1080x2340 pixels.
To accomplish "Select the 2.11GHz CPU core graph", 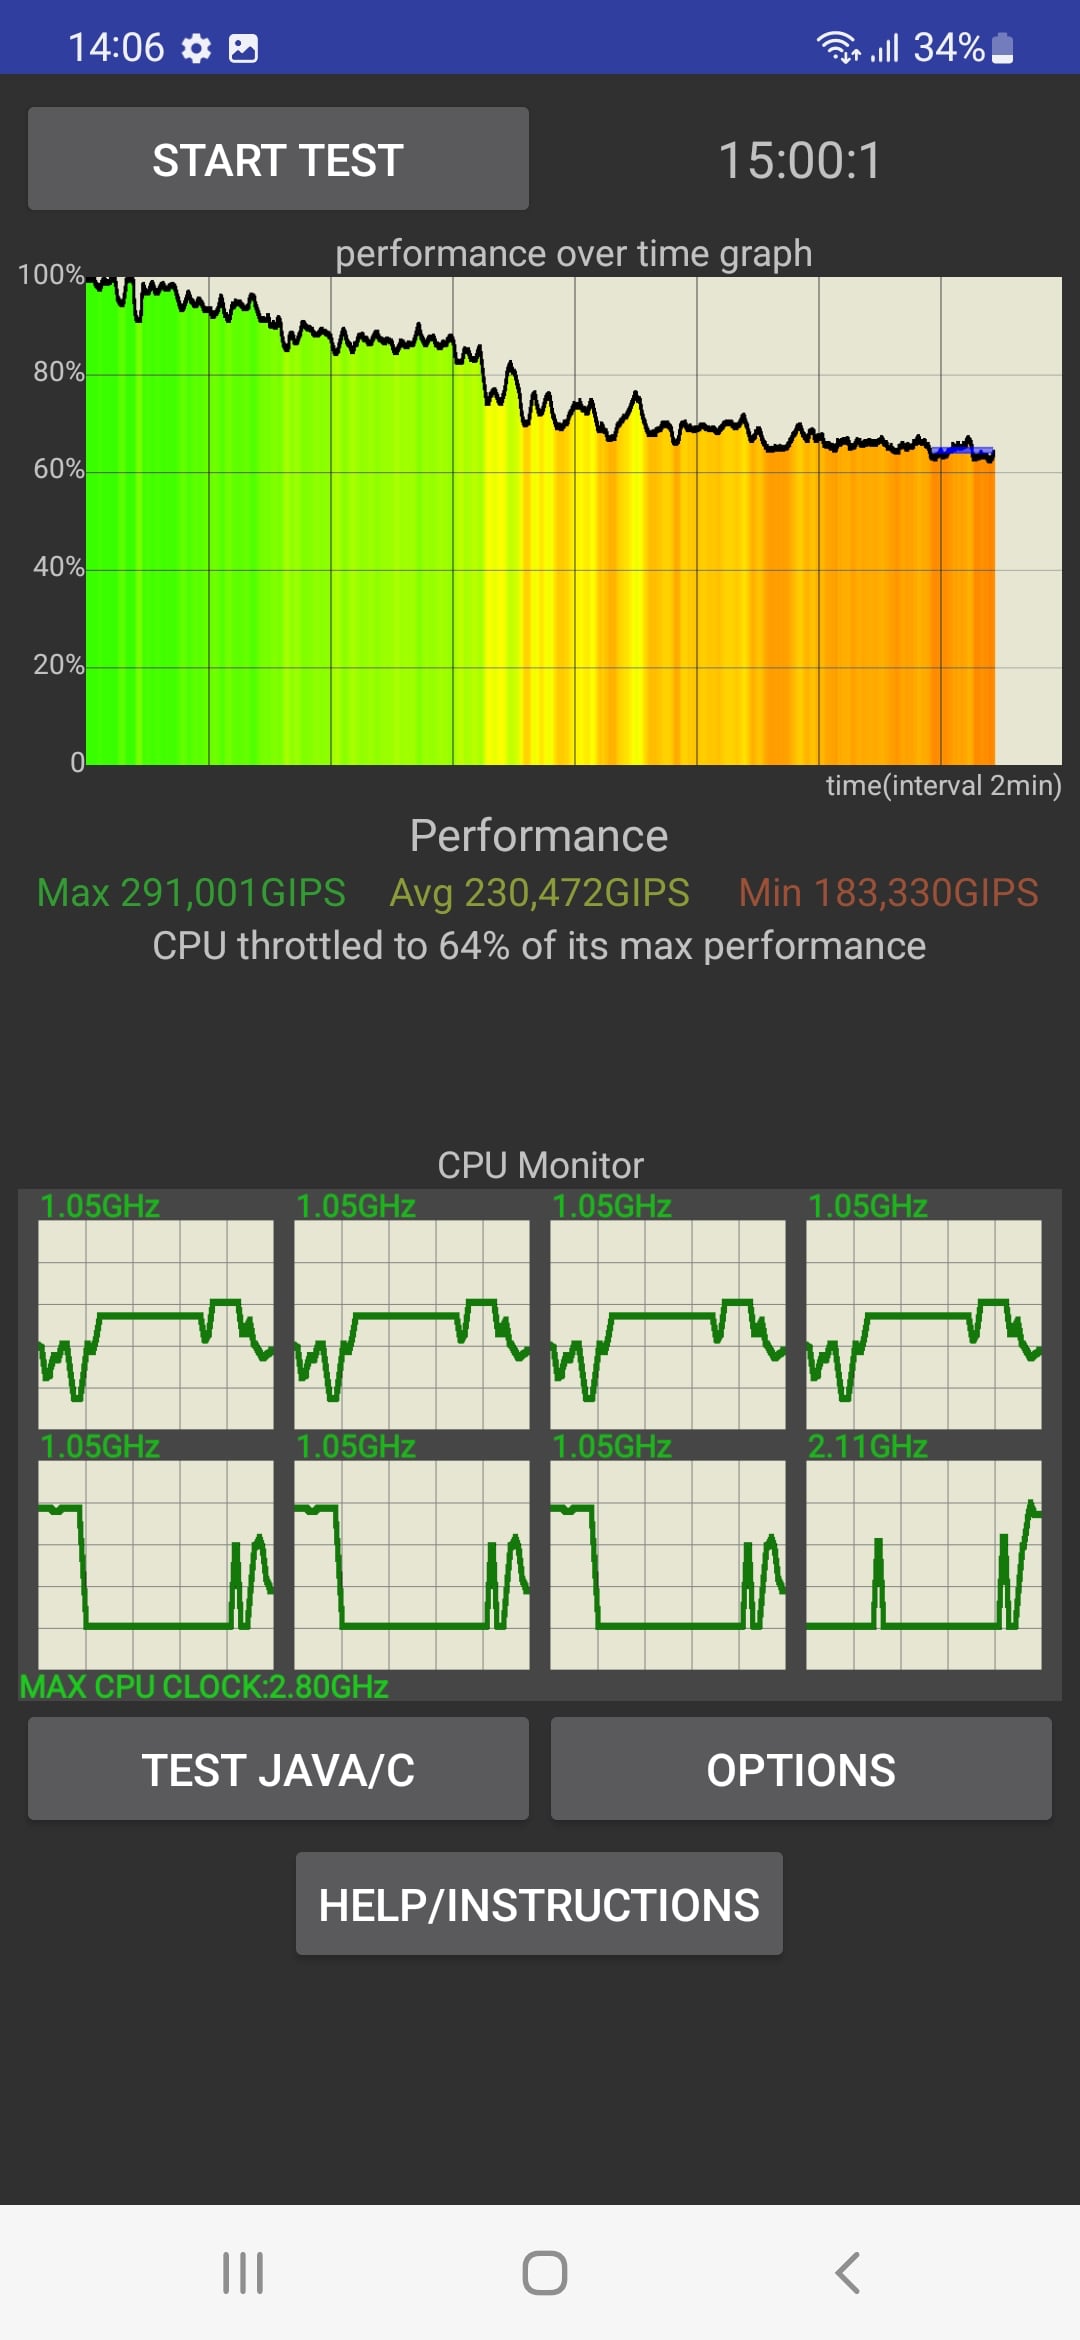I will tap(923, 1564).
